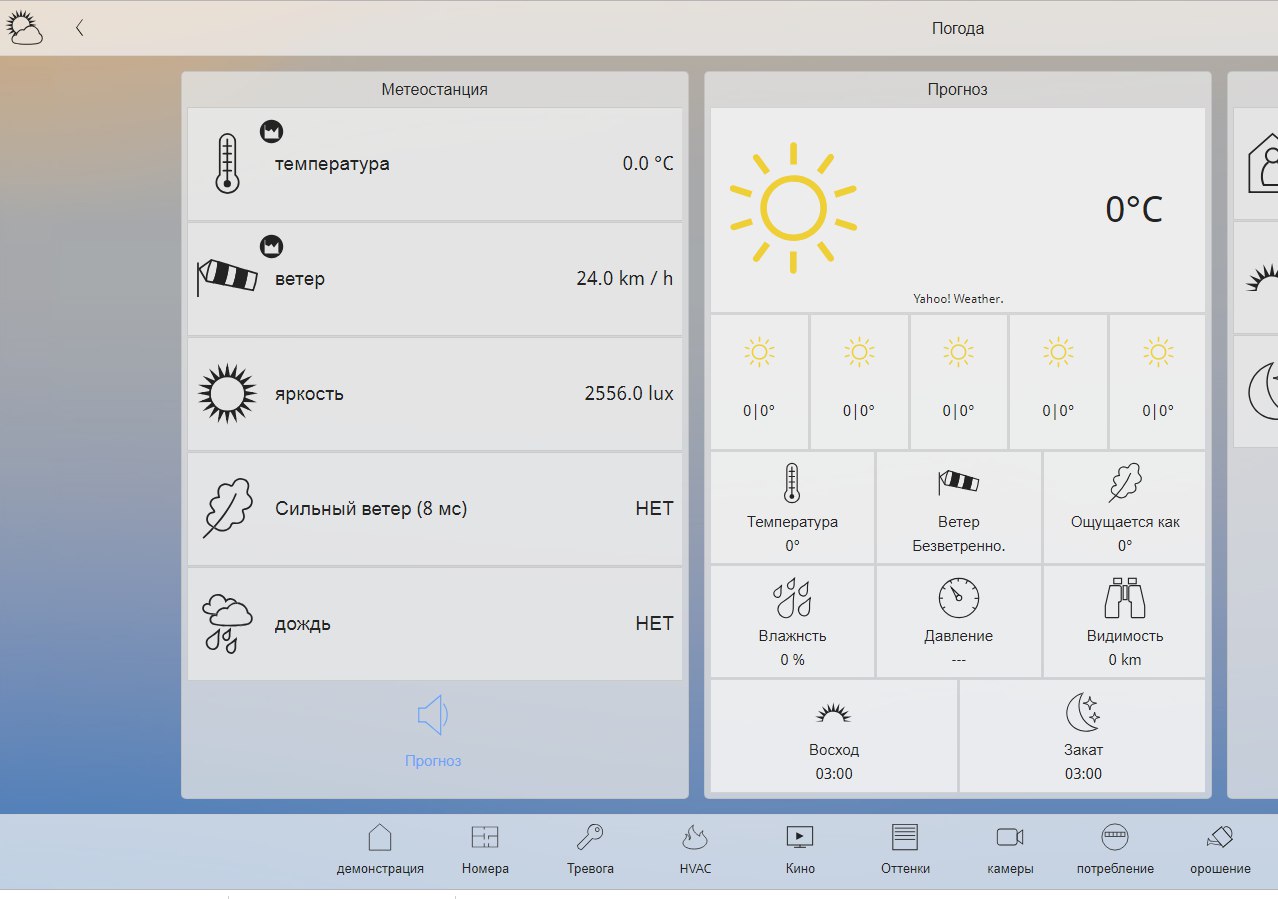Click the Метеостанция panel heading

434,89
